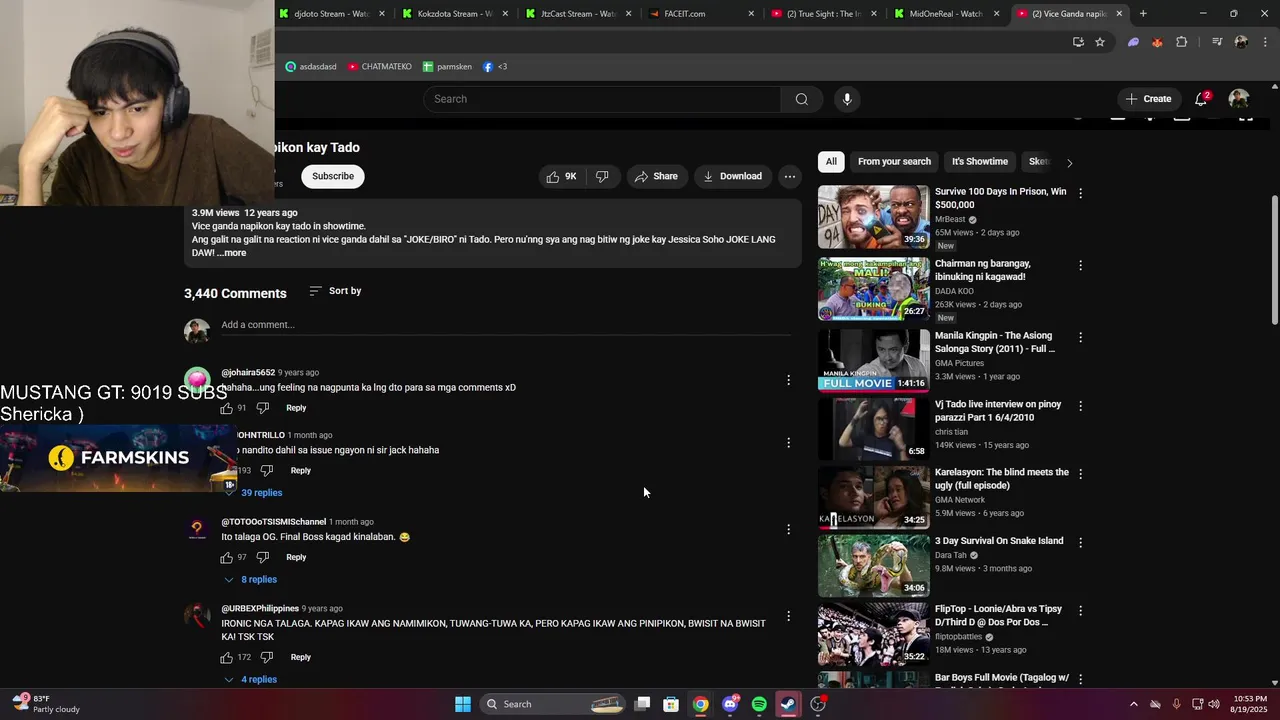The image size is (1280, 720).
Task: Open the Sort by comments dropdown
Action: pos(335,291)
